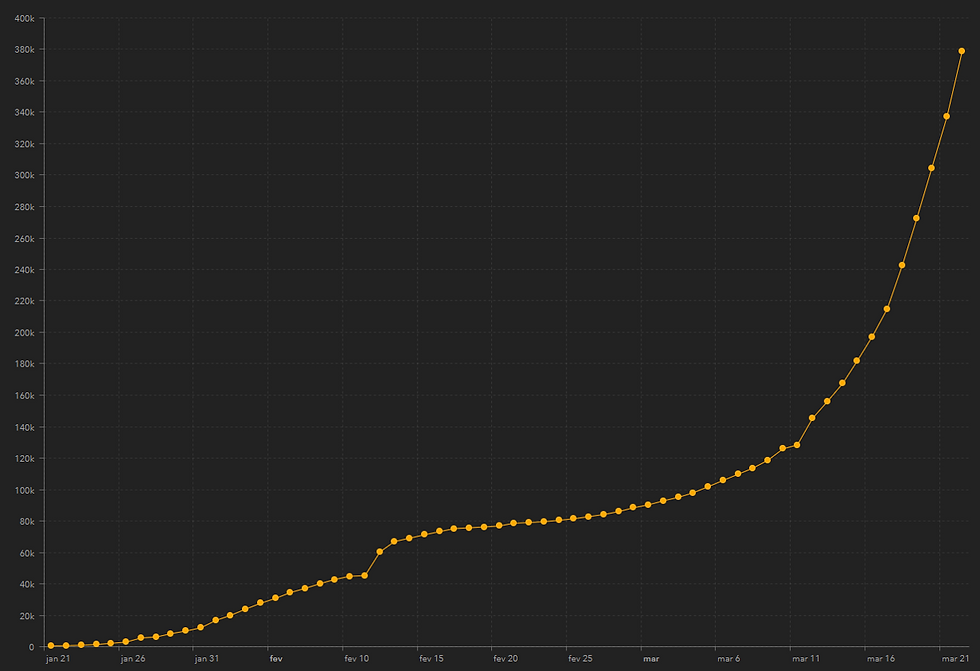Image resolution: width=980 pixels, height=671 pixels.
Task: Click the 60k y-axis label
Action: tap(27, 554)
